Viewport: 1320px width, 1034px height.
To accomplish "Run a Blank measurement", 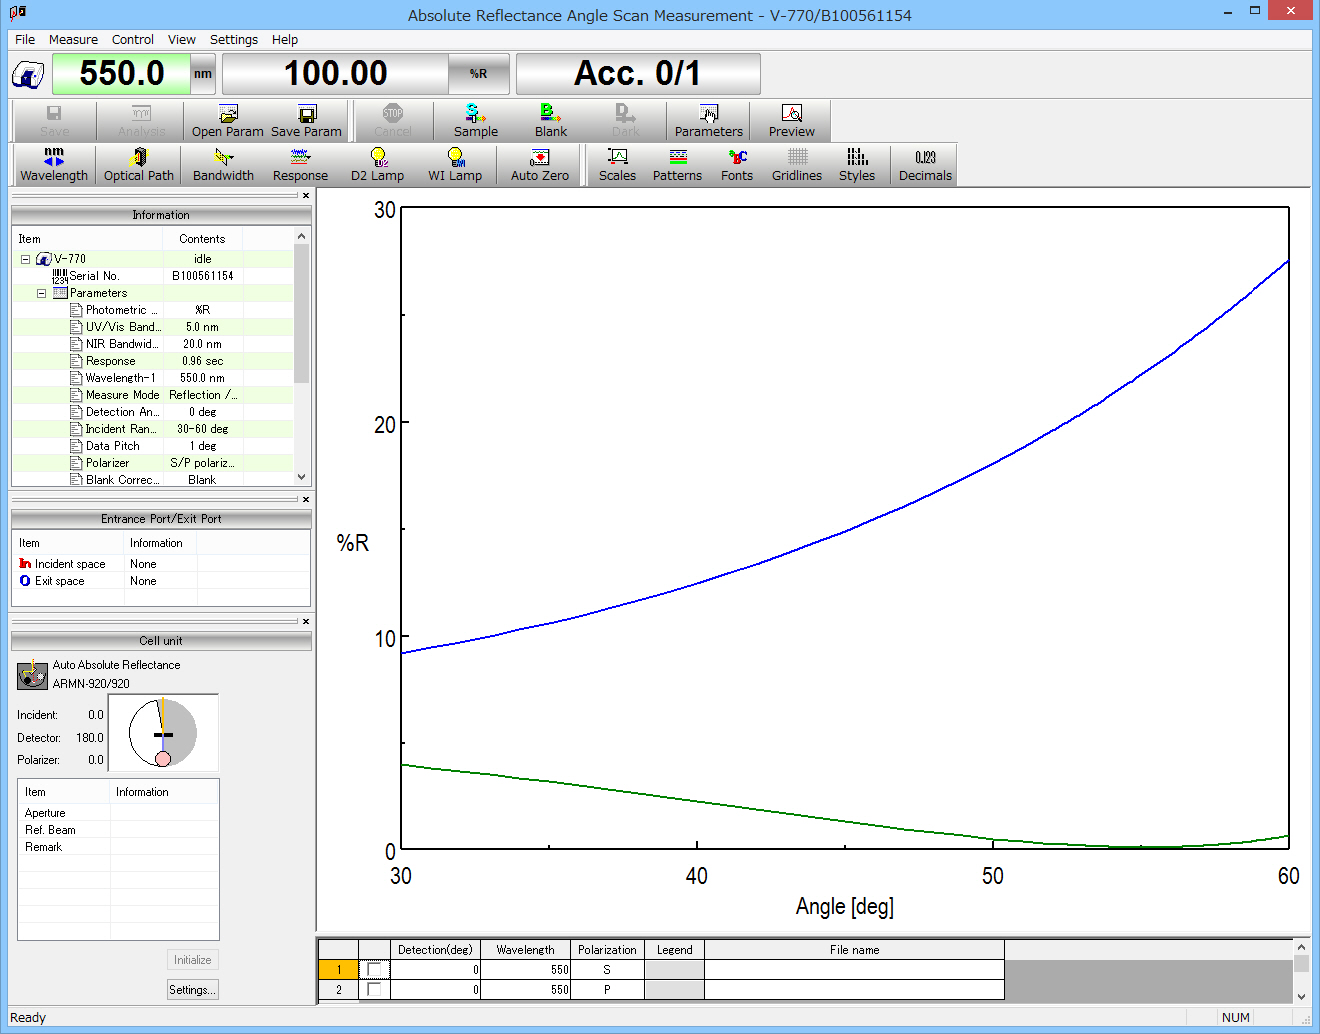I will (x=550, y=121).
